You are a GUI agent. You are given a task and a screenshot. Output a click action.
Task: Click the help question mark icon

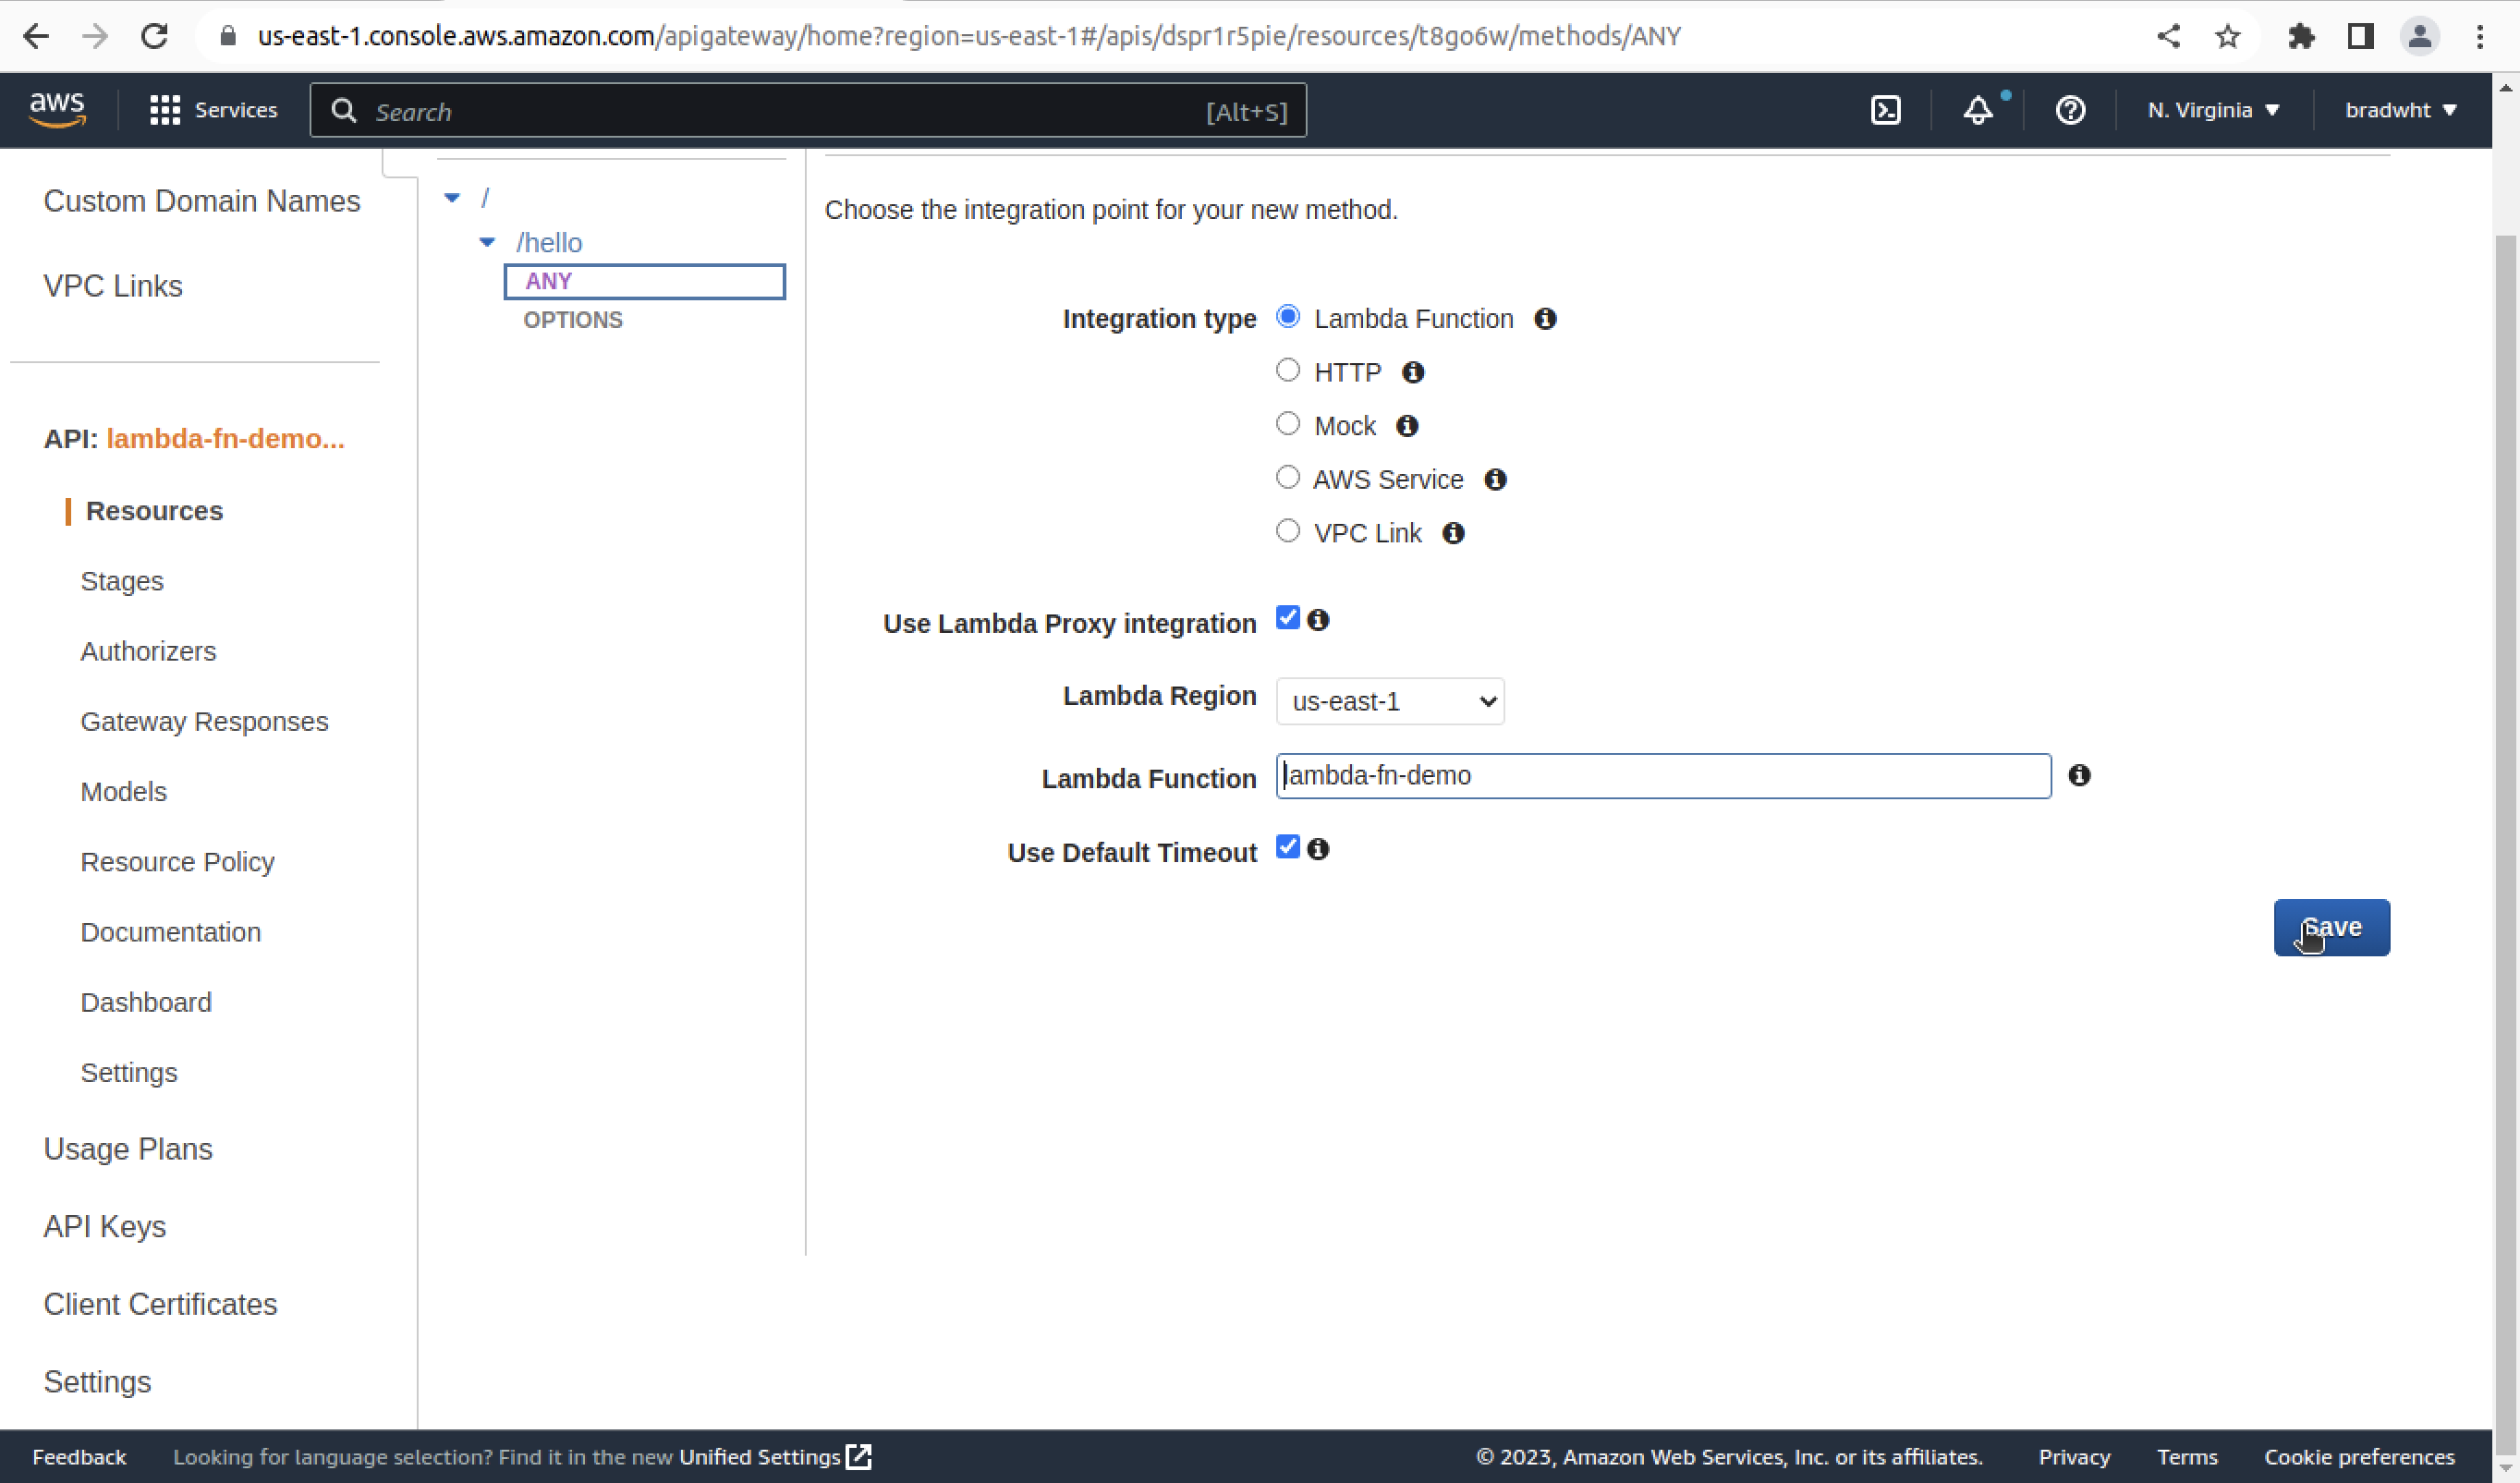point(2072,109)
